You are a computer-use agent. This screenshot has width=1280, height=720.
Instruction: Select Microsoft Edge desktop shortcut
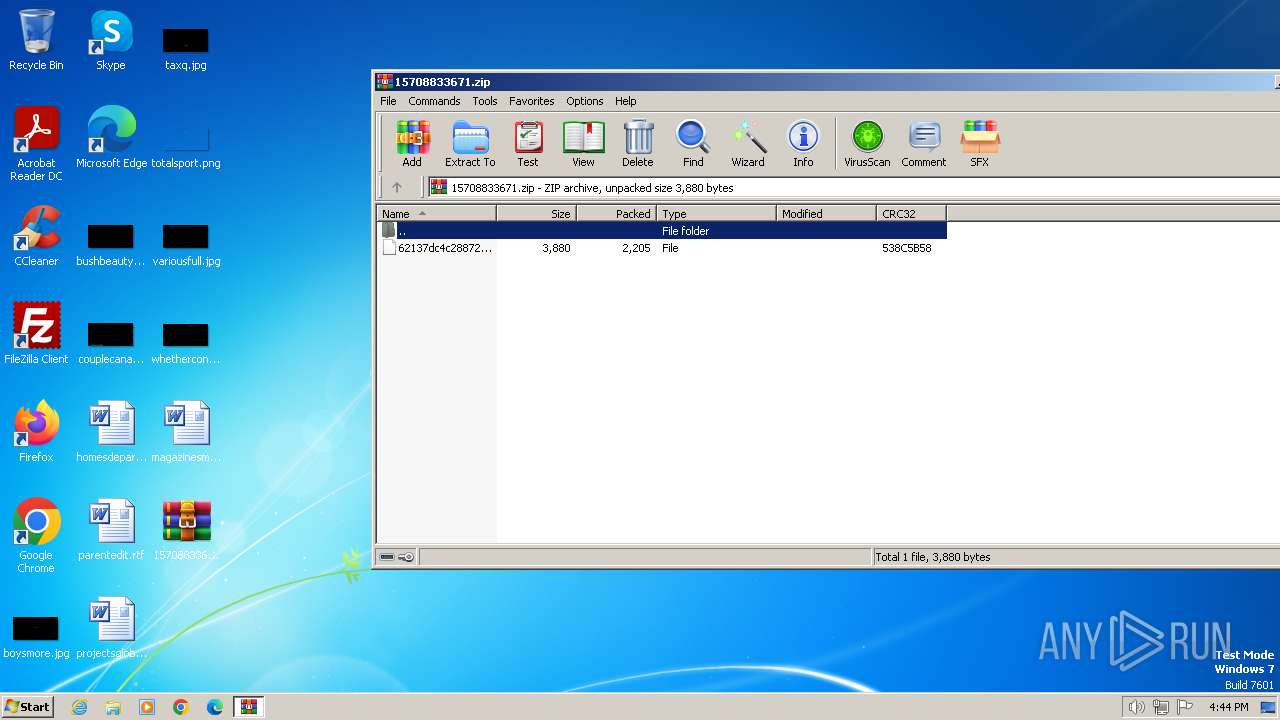[111, 138]
